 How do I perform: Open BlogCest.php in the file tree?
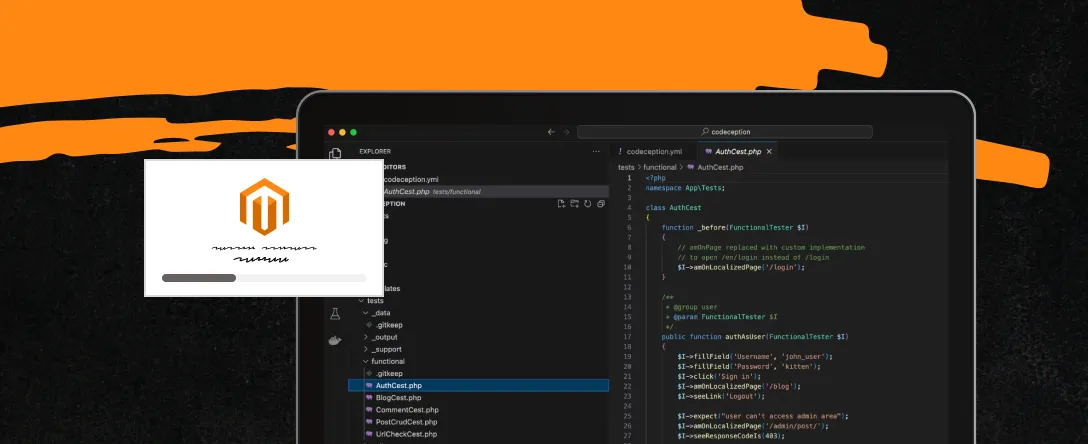tap(398, 397)
